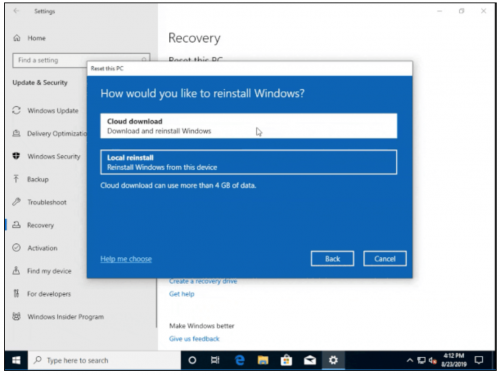Click the Find my device label
500x375 pixels.
49,271
